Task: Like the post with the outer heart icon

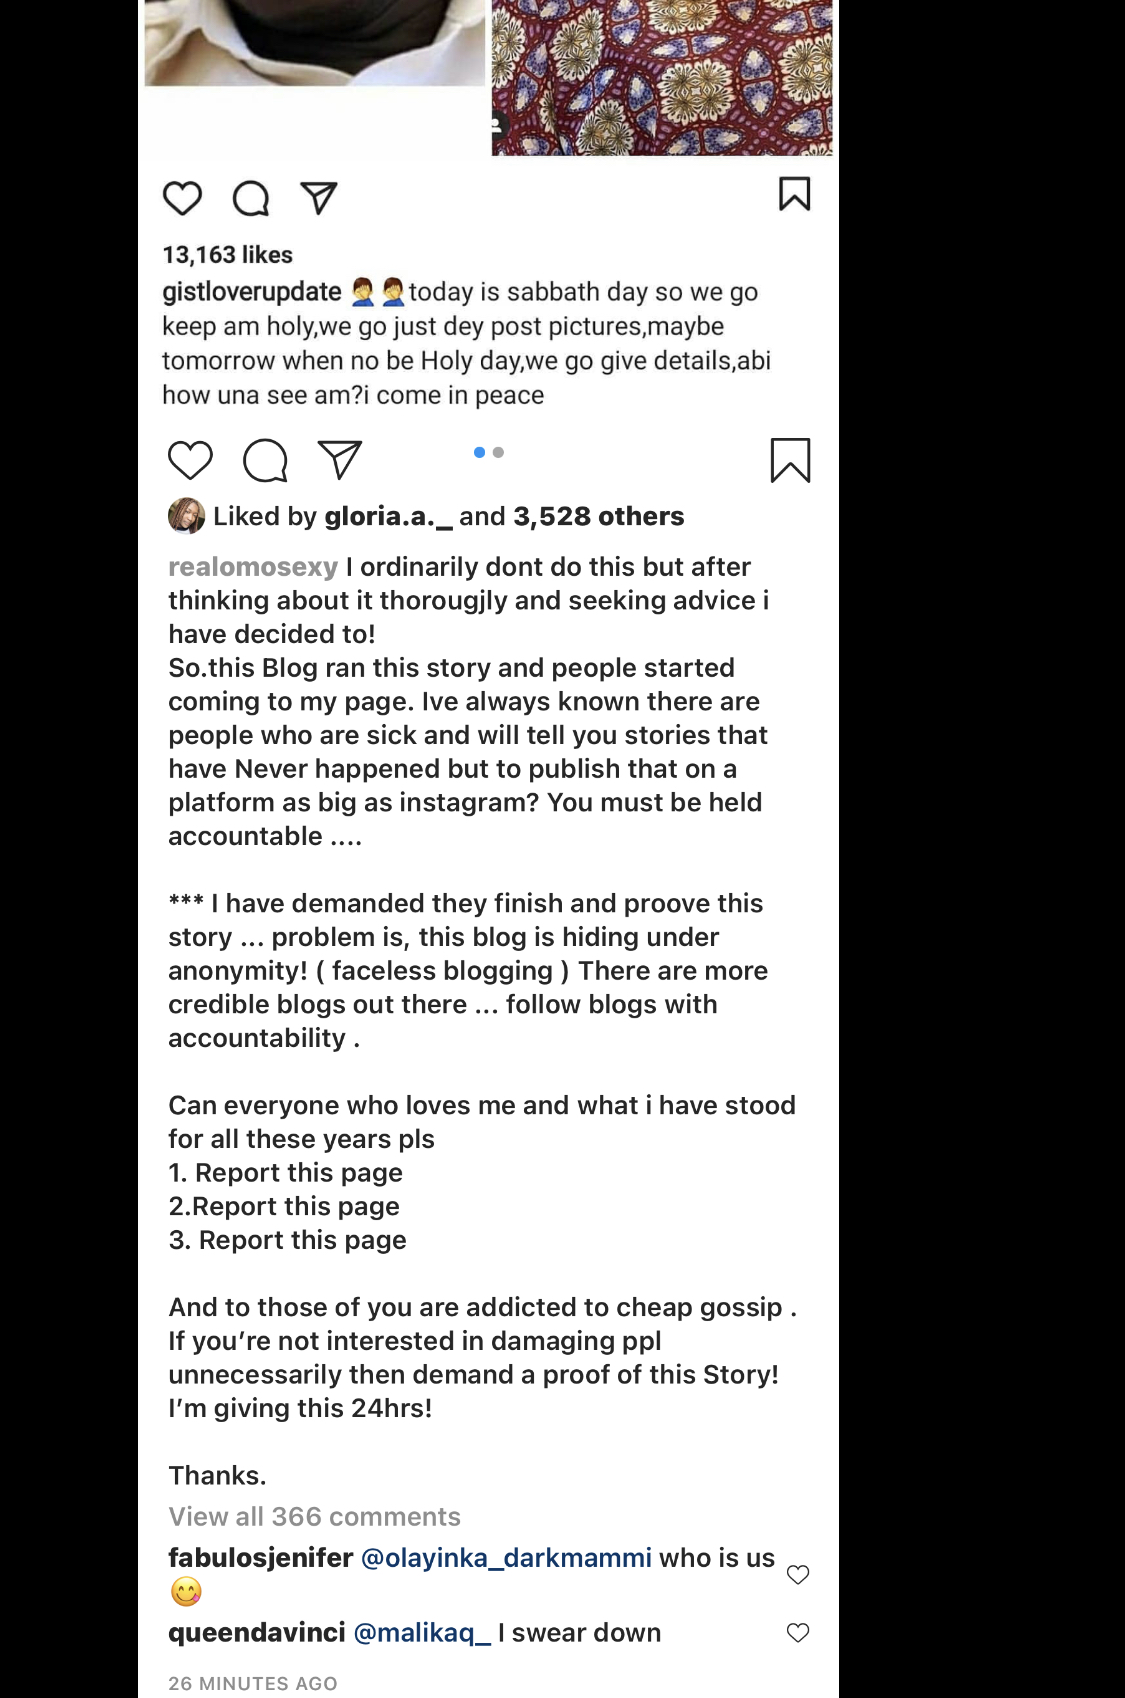Action: (x=190, y=460)
